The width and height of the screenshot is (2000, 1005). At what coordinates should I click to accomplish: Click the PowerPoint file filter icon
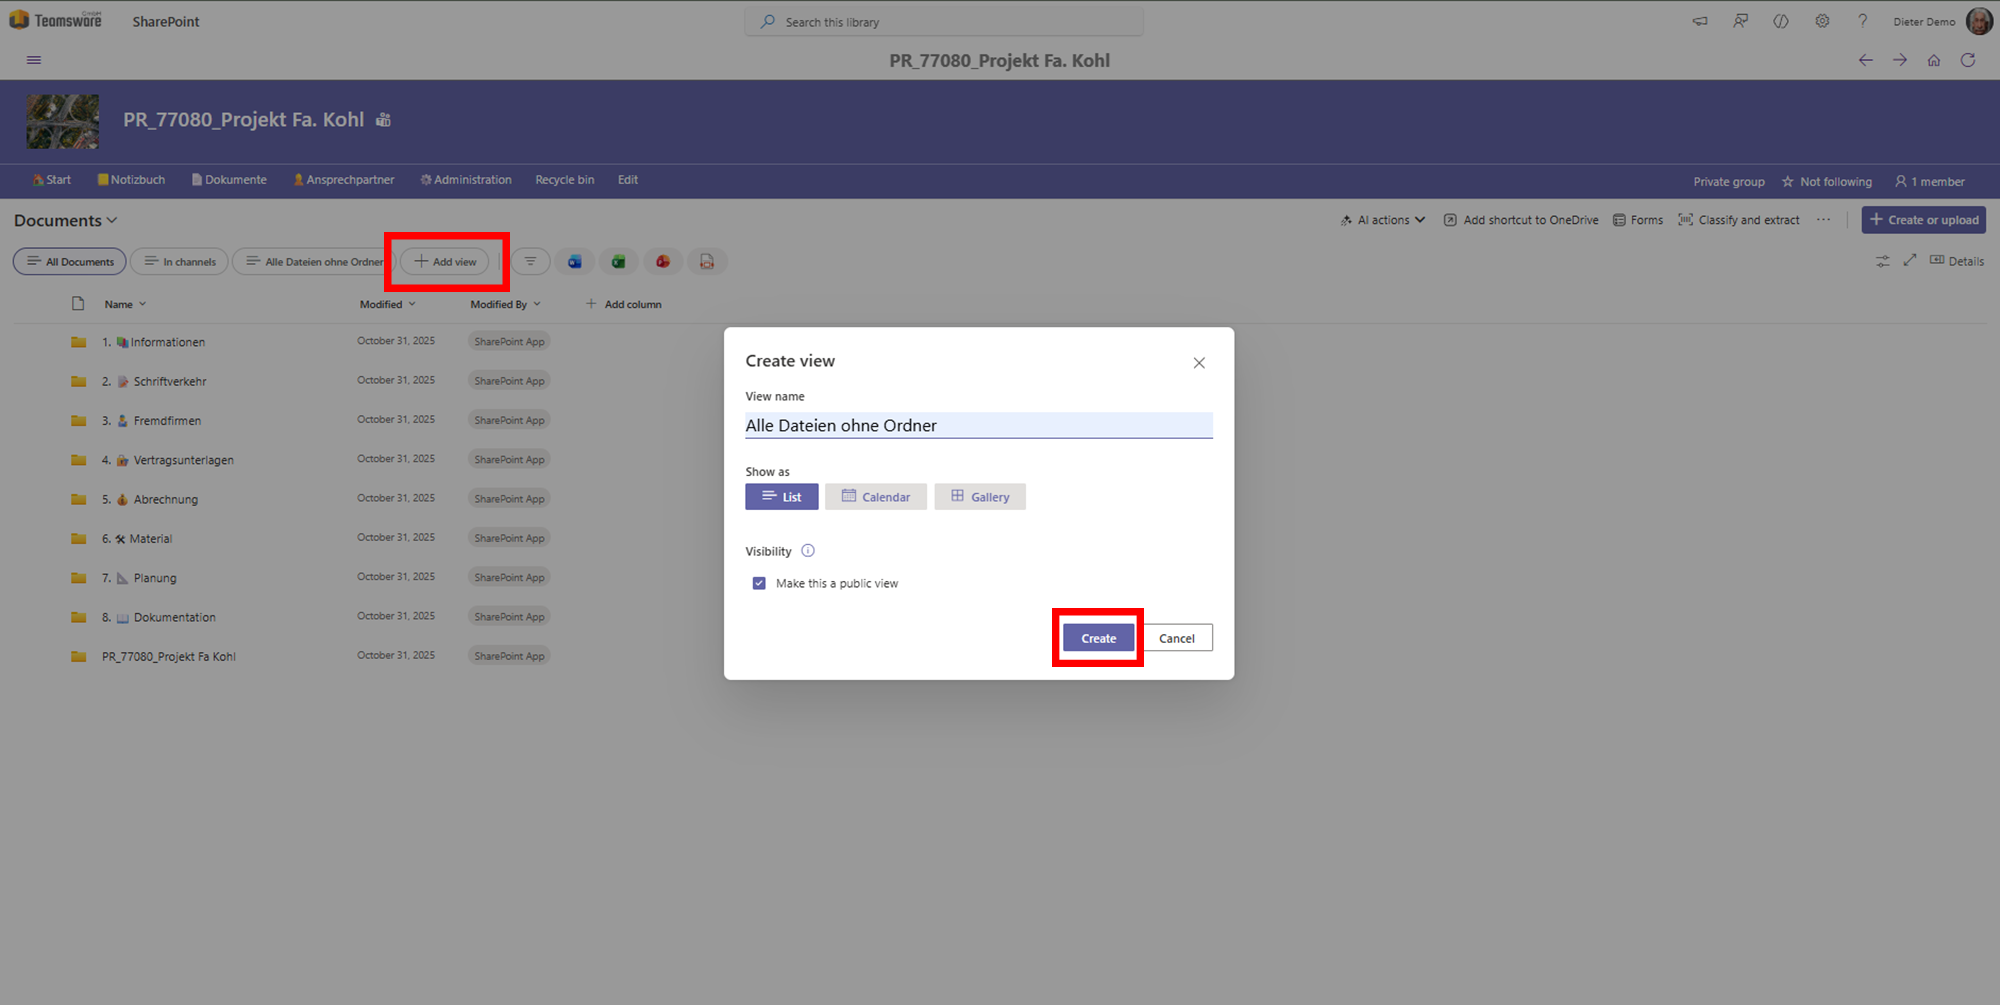663,262
